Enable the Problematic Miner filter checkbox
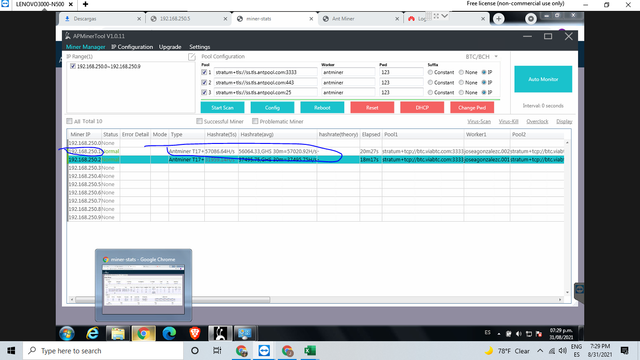 pyautogui.click(x=255, y=121)
